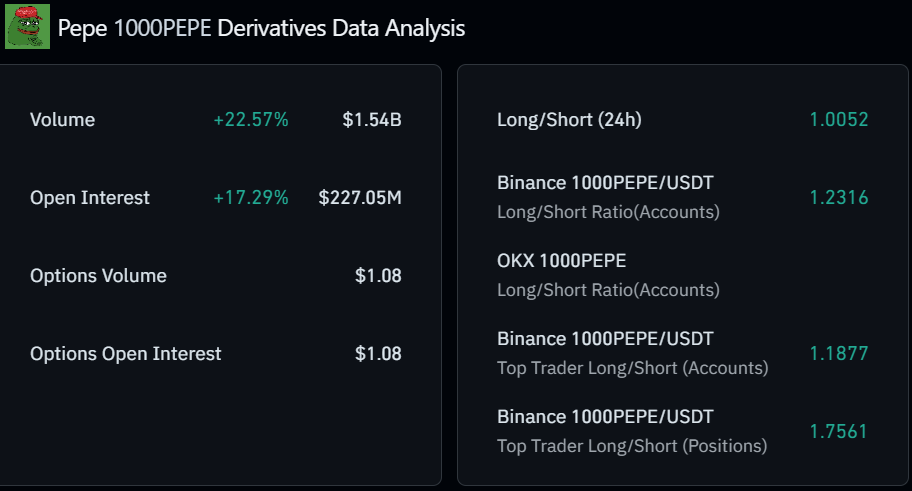Image resolution: width=912 pixels, height=491 pixels.
Task: Select the Options Open Interest label
Action: 126,354
